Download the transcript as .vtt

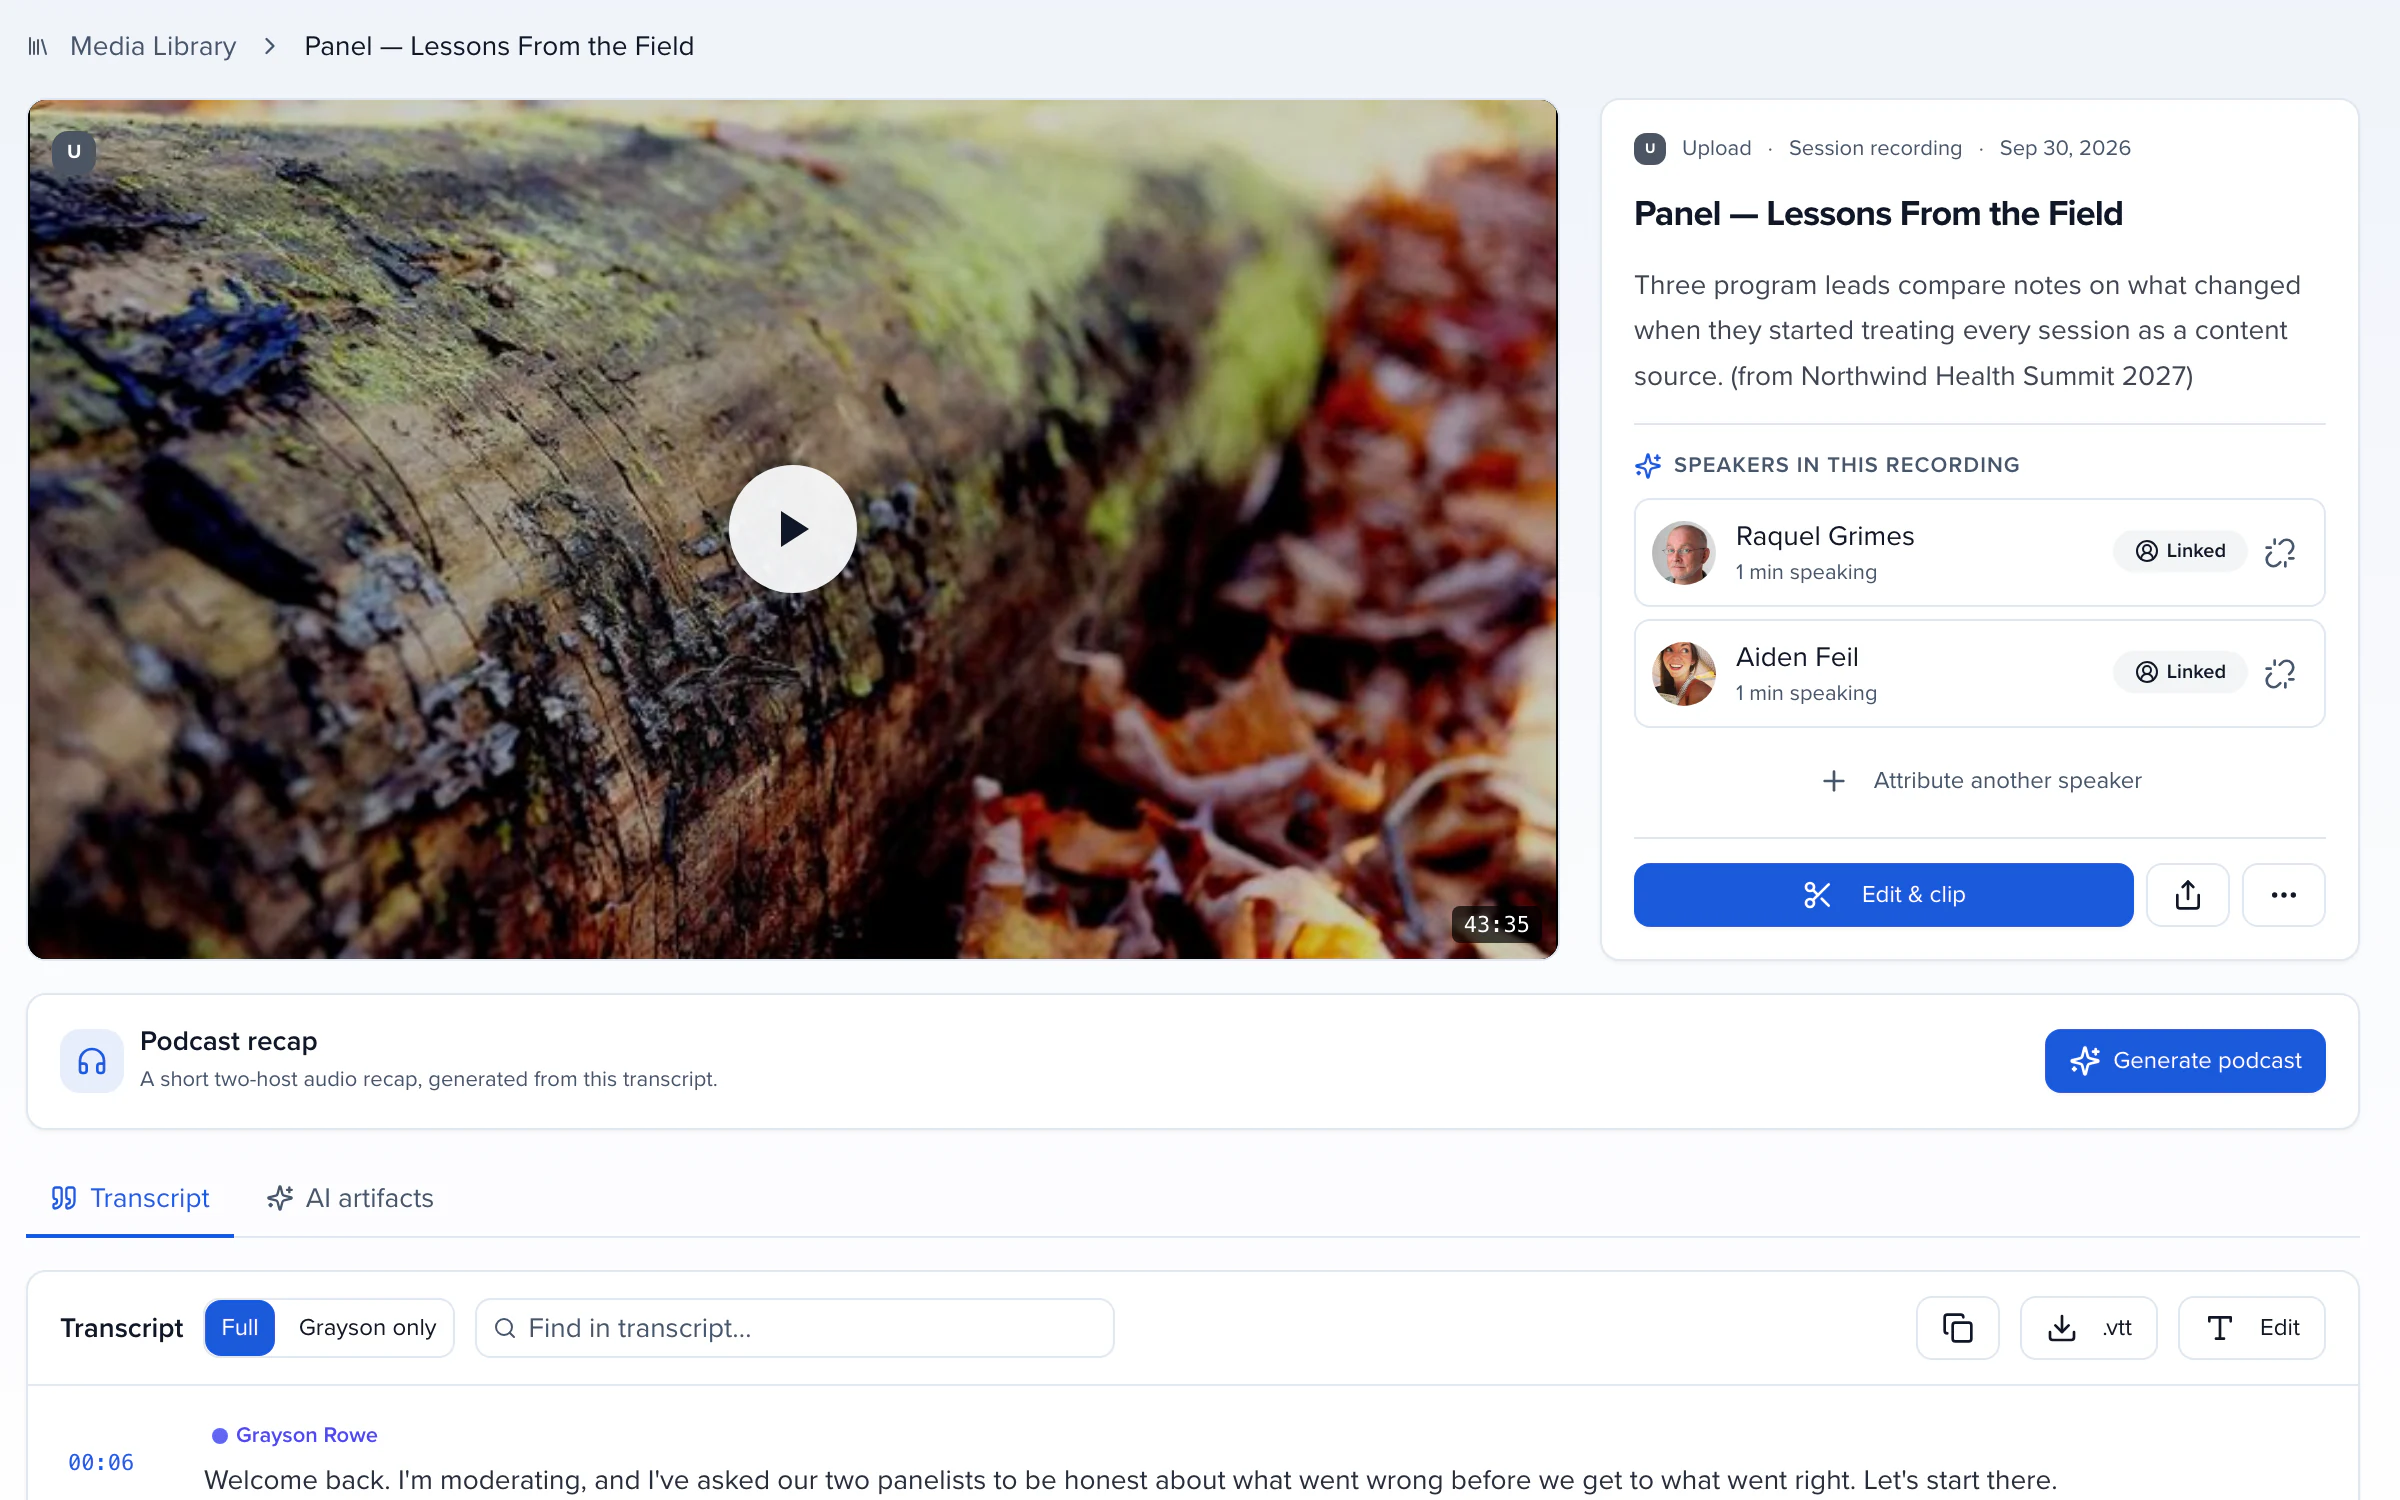[x=2088, y=1328]
